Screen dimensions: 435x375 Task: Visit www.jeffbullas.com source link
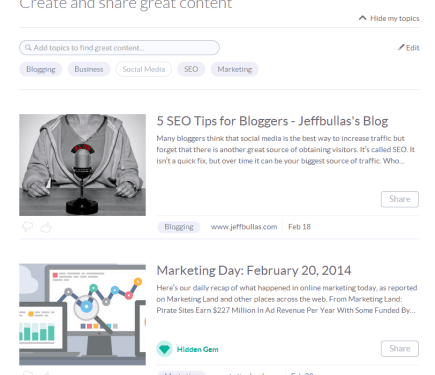(x=244, y=227)
